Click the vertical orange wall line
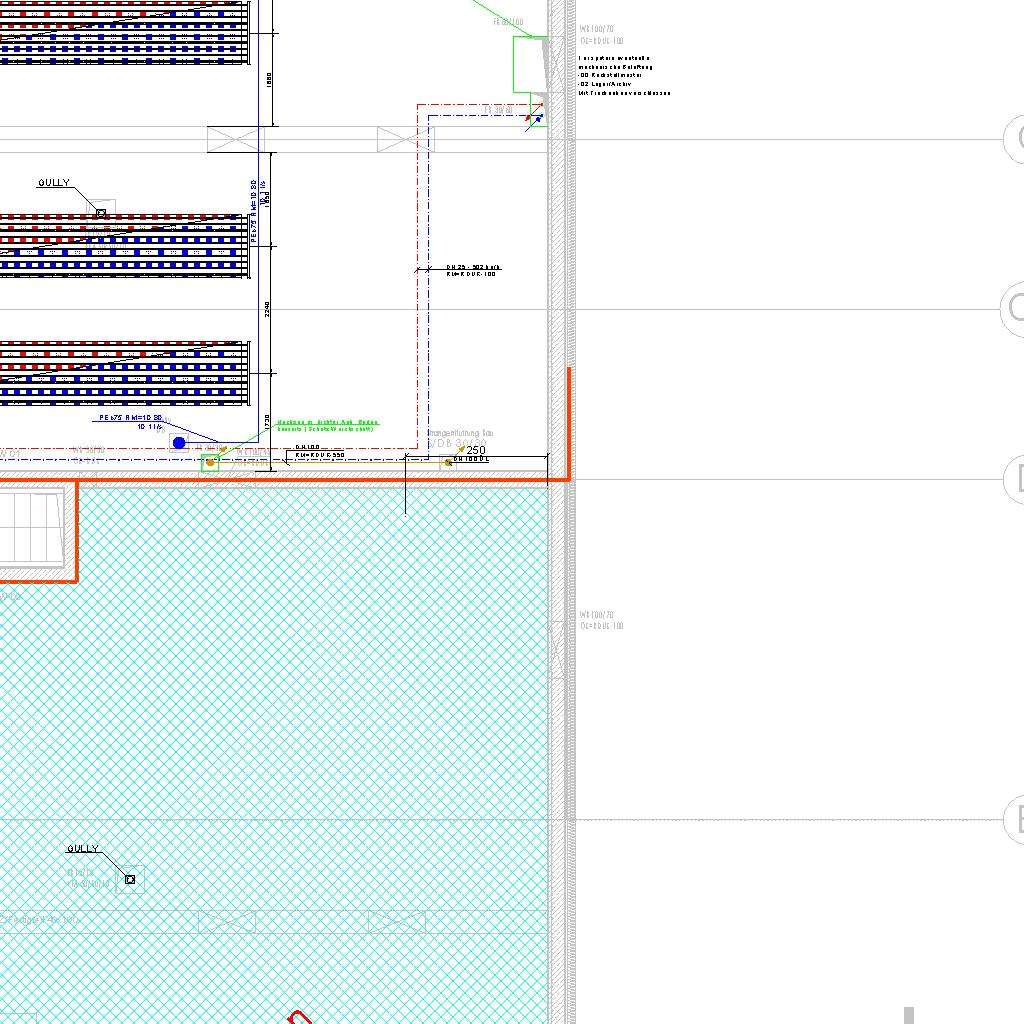Screen dimensions: 1024x1024 569,420
